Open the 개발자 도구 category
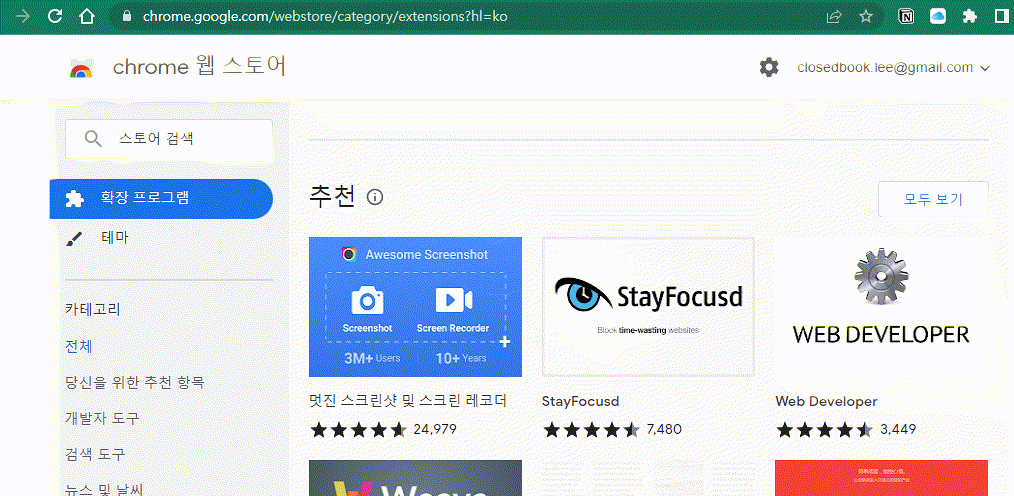 point(102,418)
